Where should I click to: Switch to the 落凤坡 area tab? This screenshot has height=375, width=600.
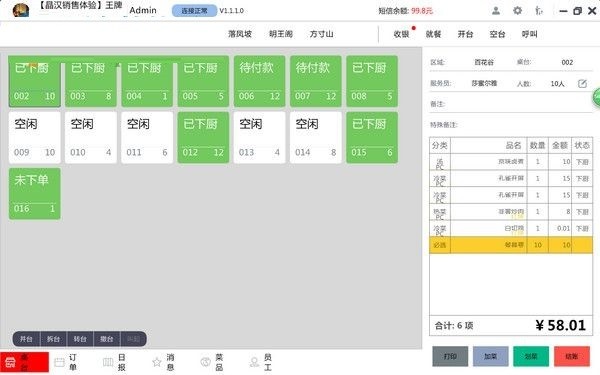(240, 34)
